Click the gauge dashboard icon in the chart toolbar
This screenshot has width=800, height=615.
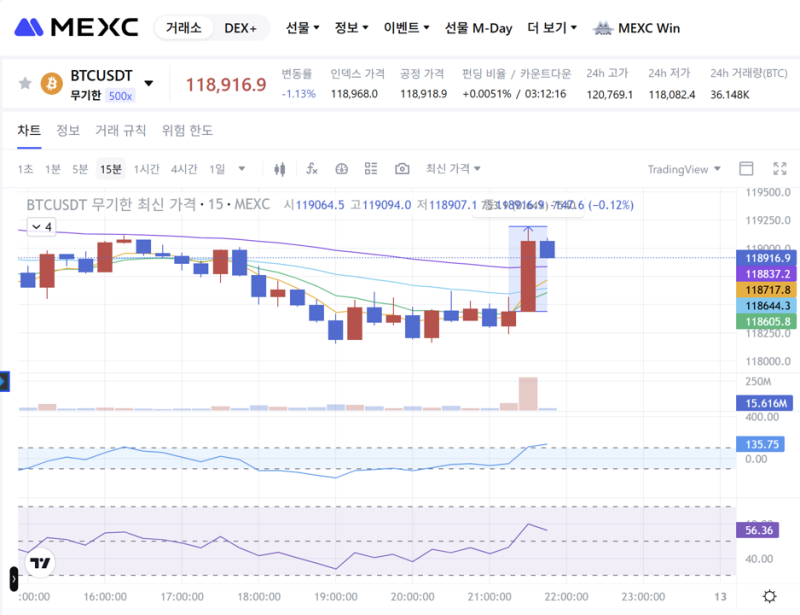341,168
